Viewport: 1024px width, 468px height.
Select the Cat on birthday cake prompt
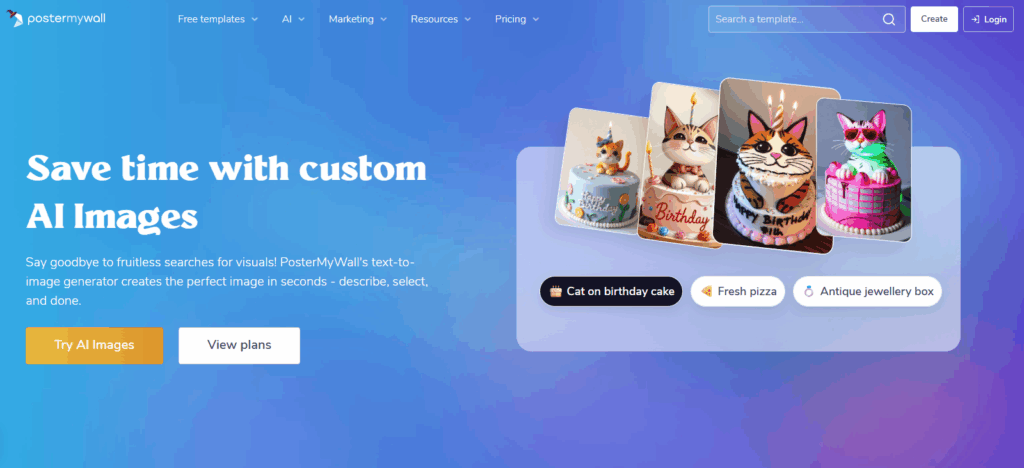click(x=611, y=292)
